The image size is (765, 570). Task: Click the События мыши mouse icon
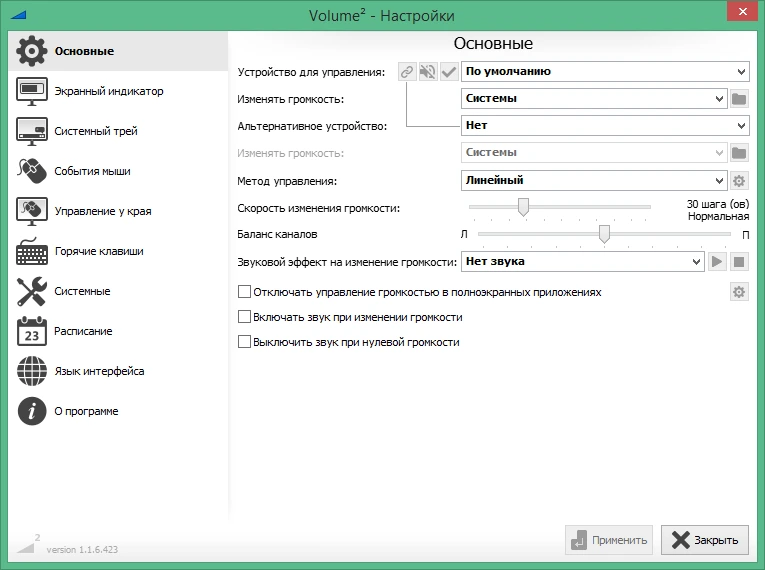pyautogui.click(x=32, y=171)
